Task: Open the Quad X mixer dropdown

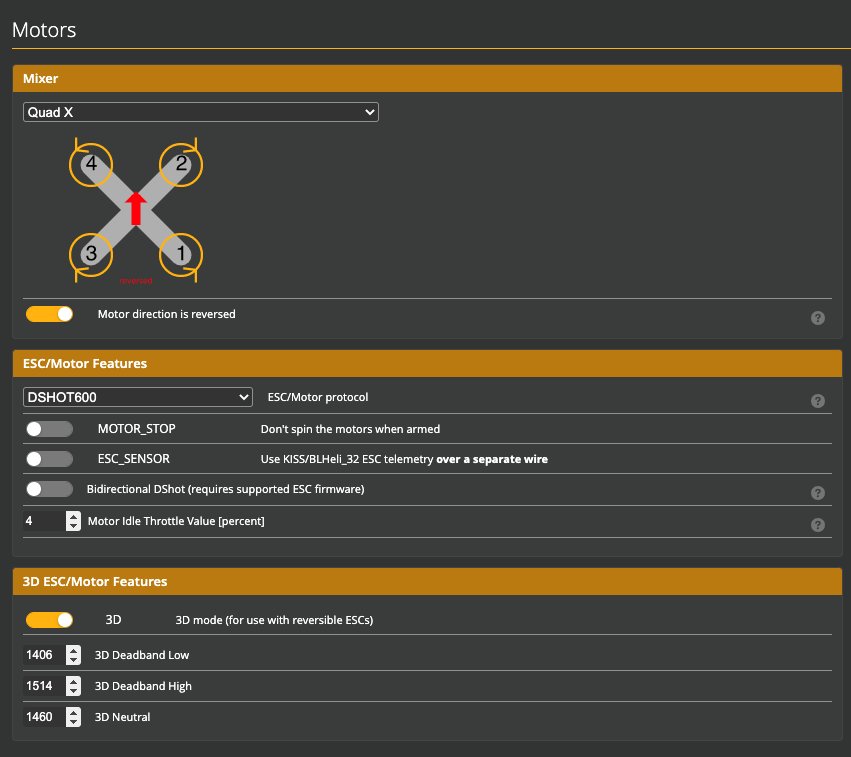Action: tap(201, 113)
